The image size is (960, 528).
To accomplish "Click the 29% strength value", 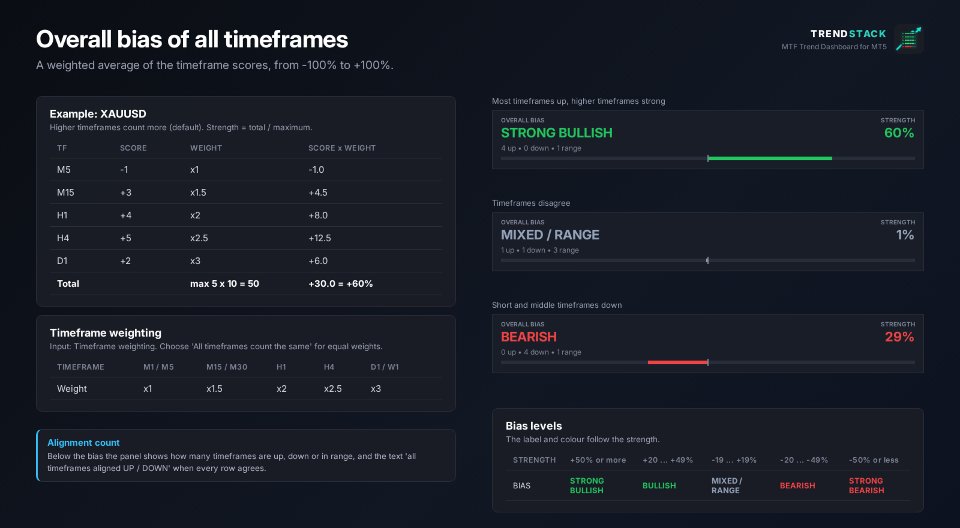I will [x=899, y=337].
